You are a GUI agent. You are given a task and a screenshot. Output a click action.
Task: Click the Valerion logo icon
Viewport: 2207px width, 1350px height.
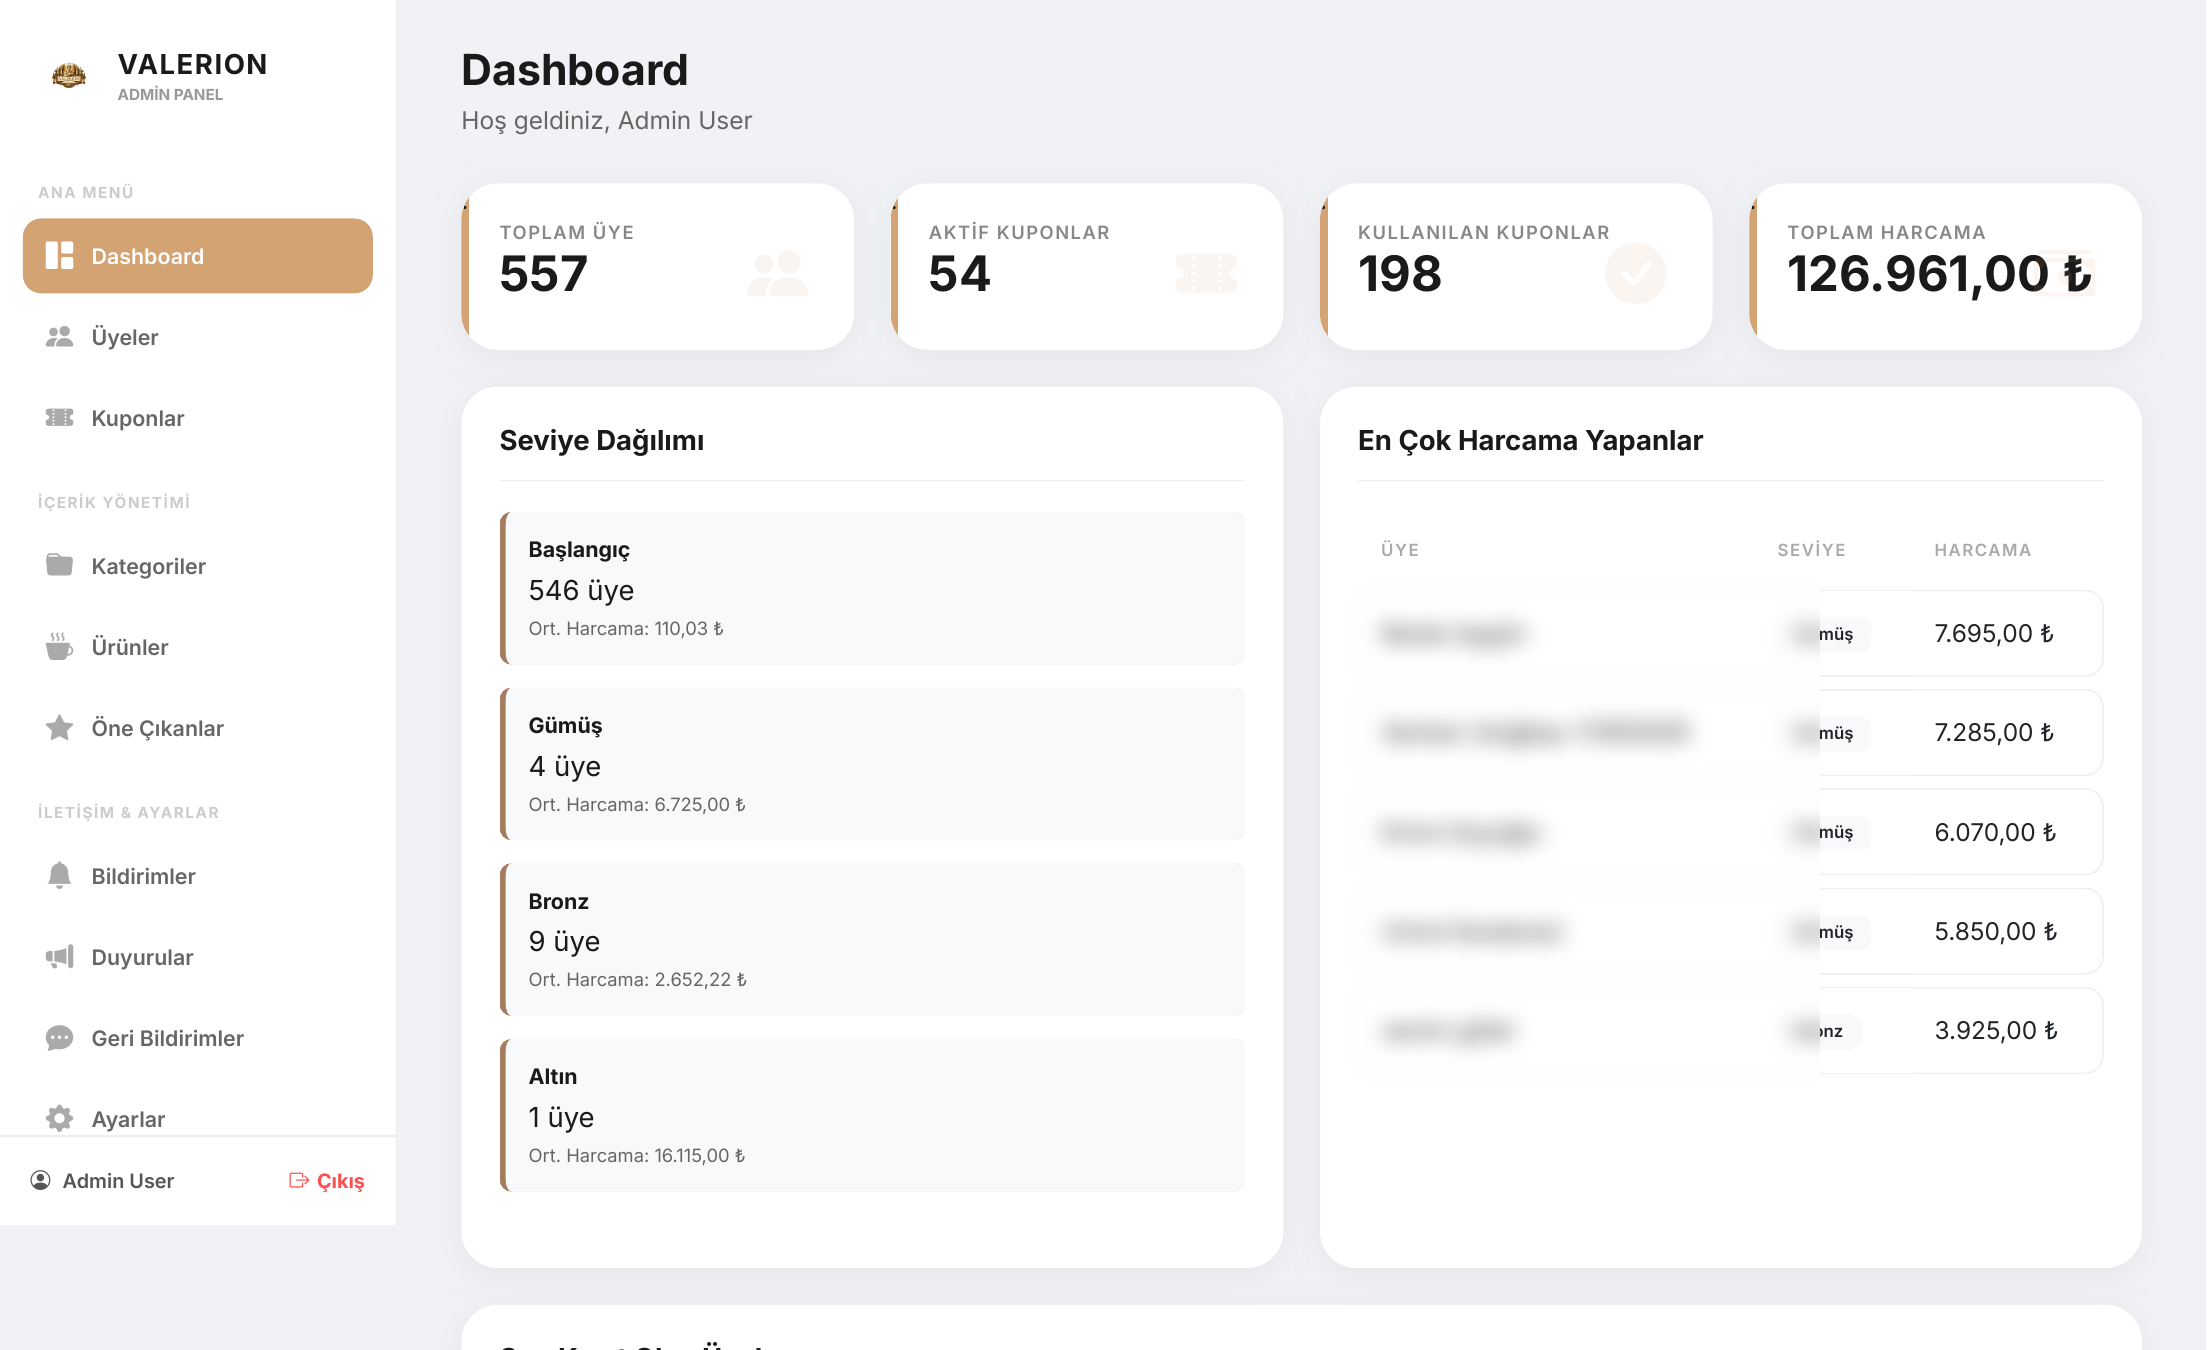(x=69, y=75)
